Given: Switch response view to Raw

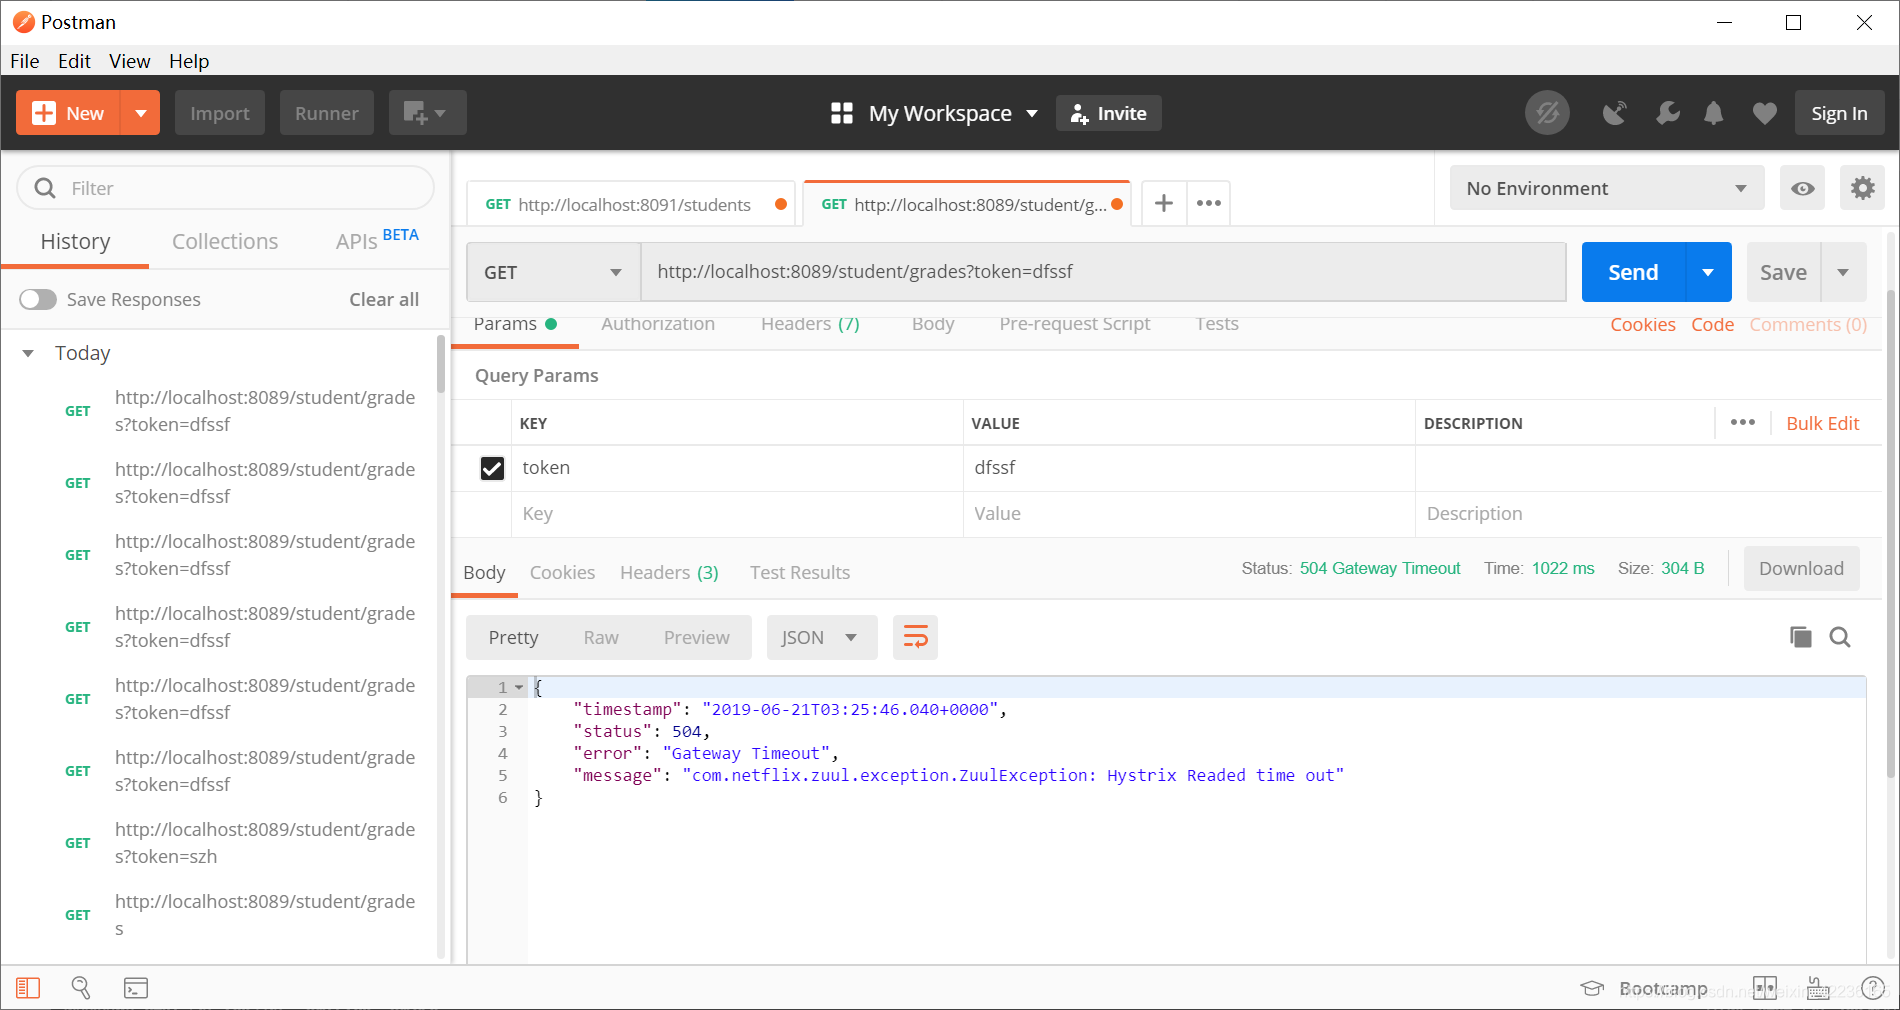Looking at the screenshot, I should [x=601, y=637].
